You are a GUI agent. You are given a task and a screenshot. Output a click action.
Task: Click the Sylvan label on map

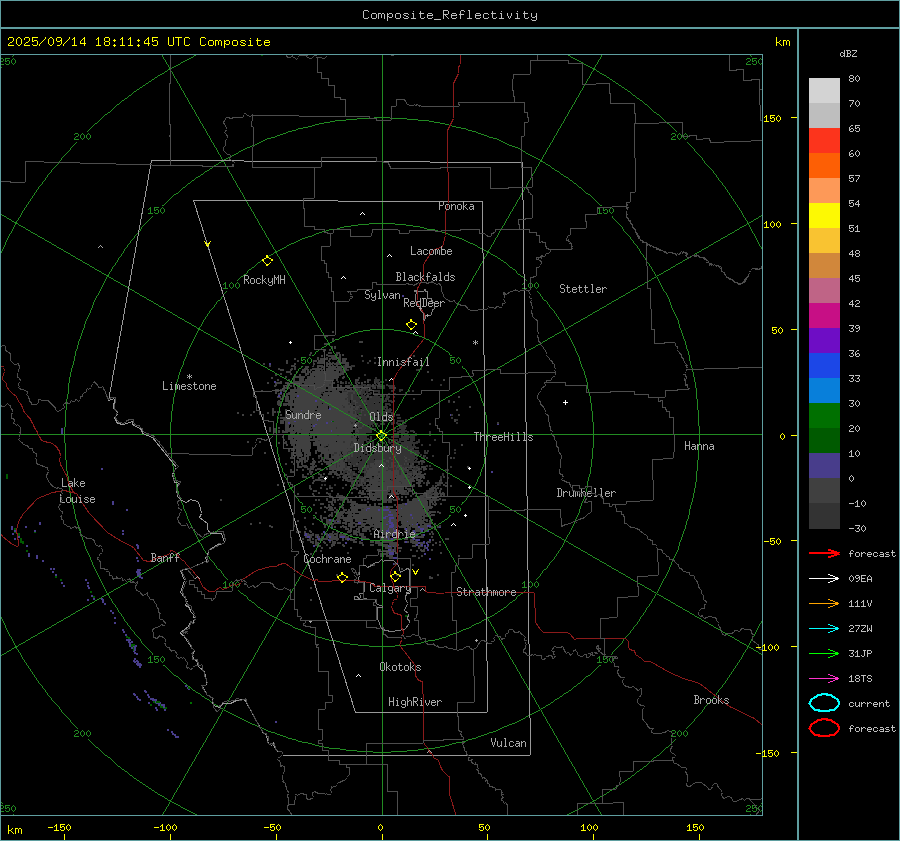point(382,295)
